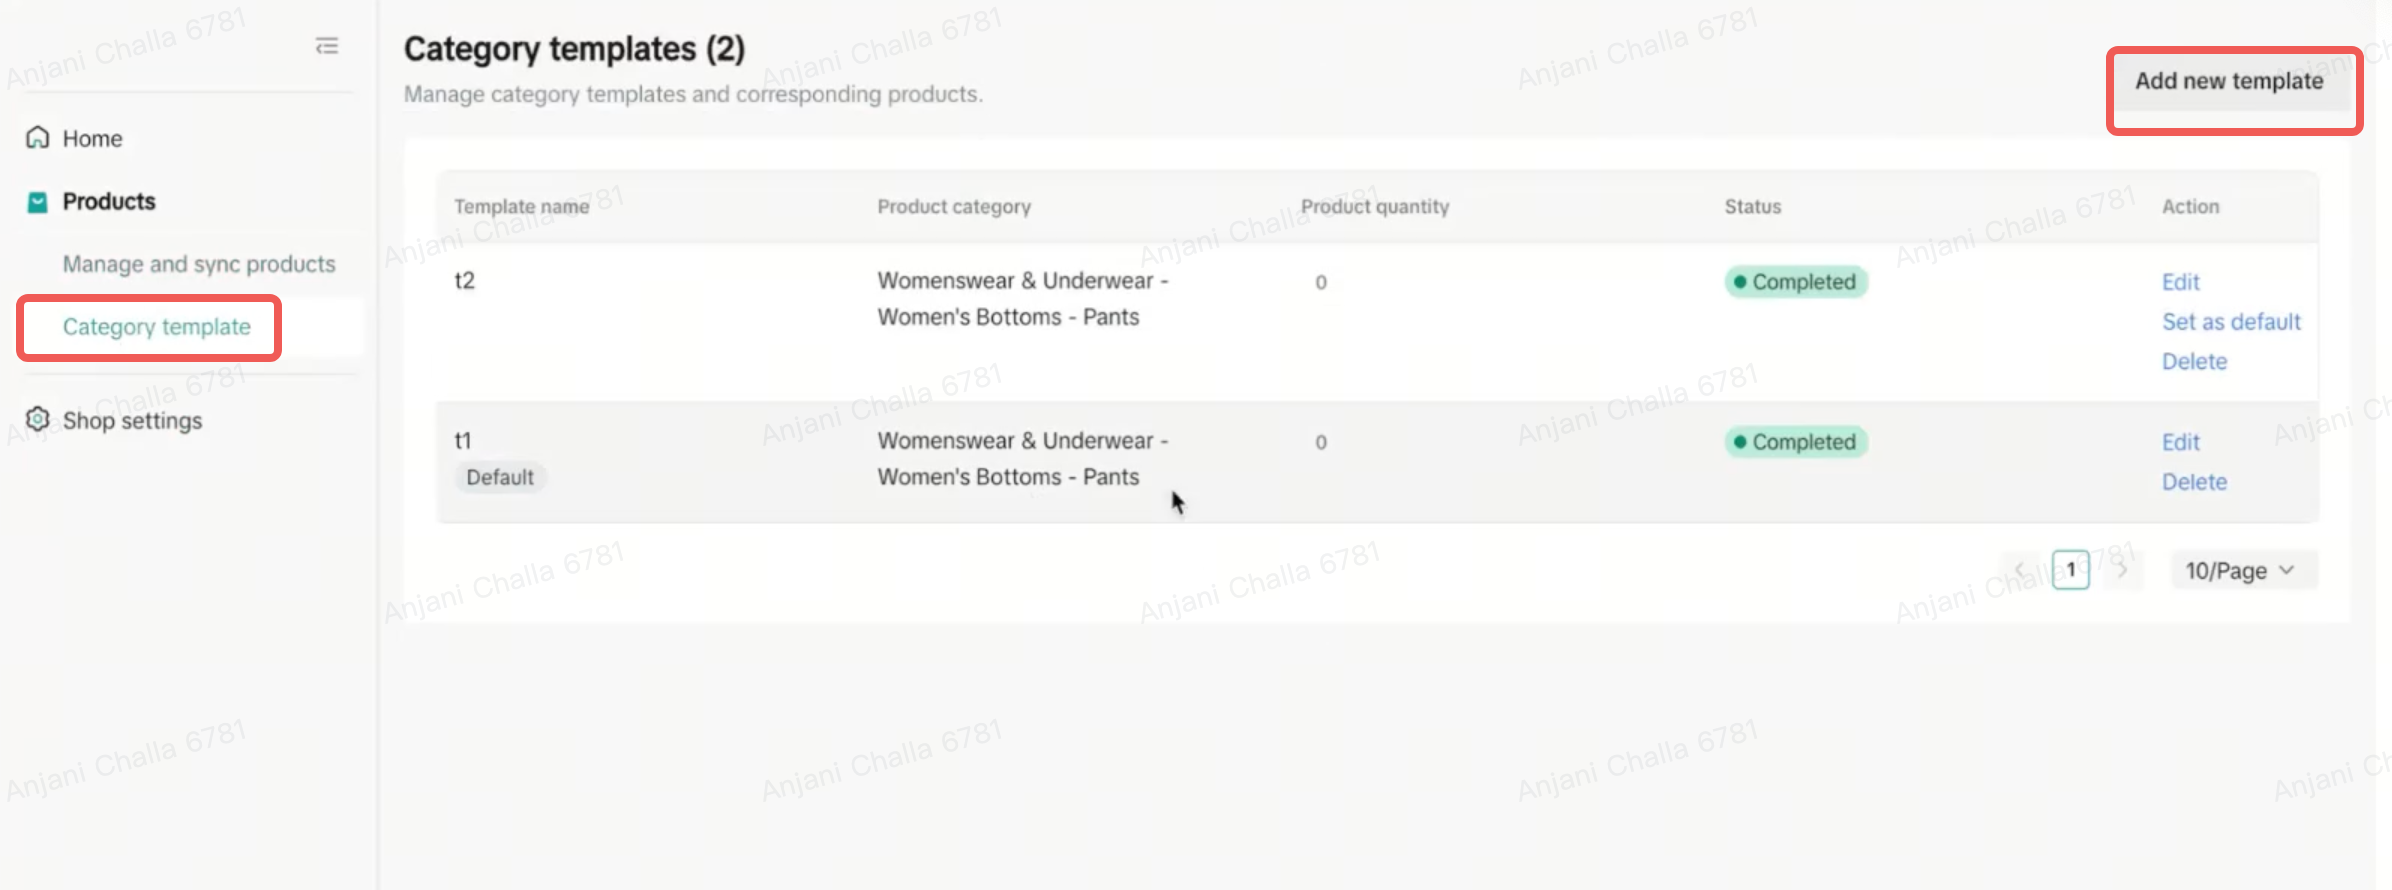Click the Home house icon
Viewport: 2392px width, 890px height.
pyautogui.click(x=38, y=138)
